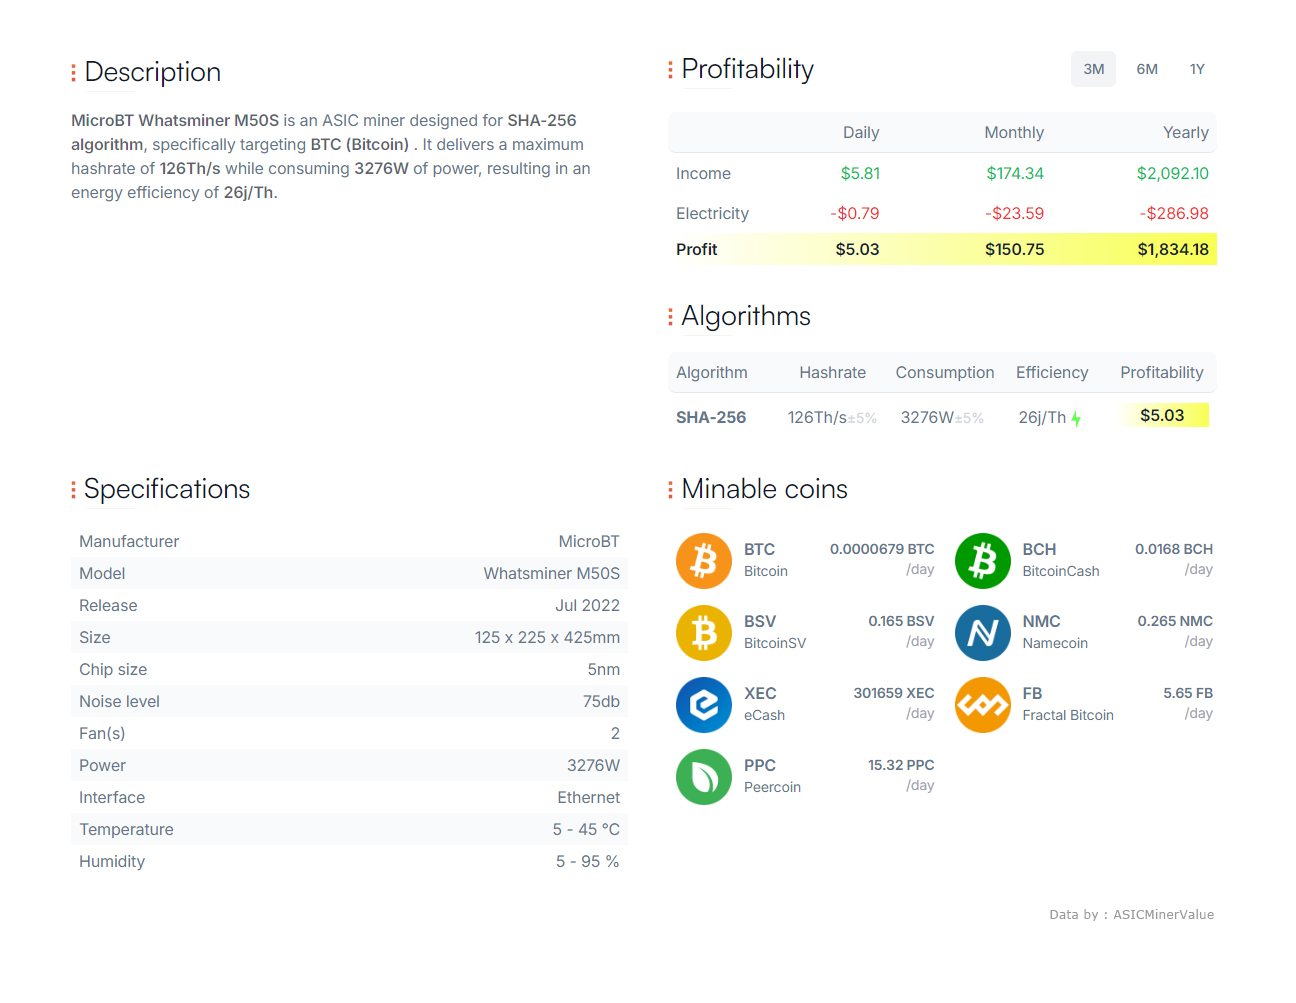The height and width of the screenshot is (1003, 1296).
Task: Click the orange Bitcoin BTC coin icon
Action: point(704,561)
